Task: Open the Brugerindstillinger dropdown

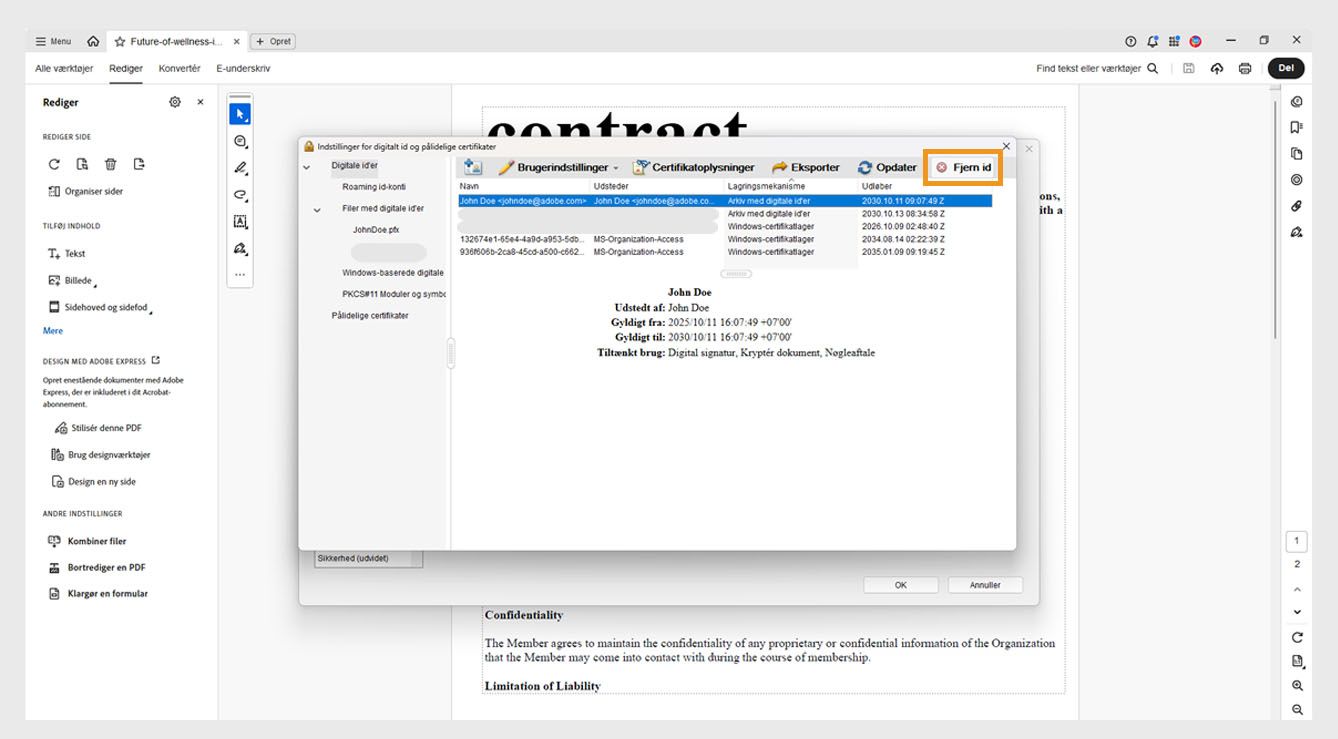Action: coord(559,167)
